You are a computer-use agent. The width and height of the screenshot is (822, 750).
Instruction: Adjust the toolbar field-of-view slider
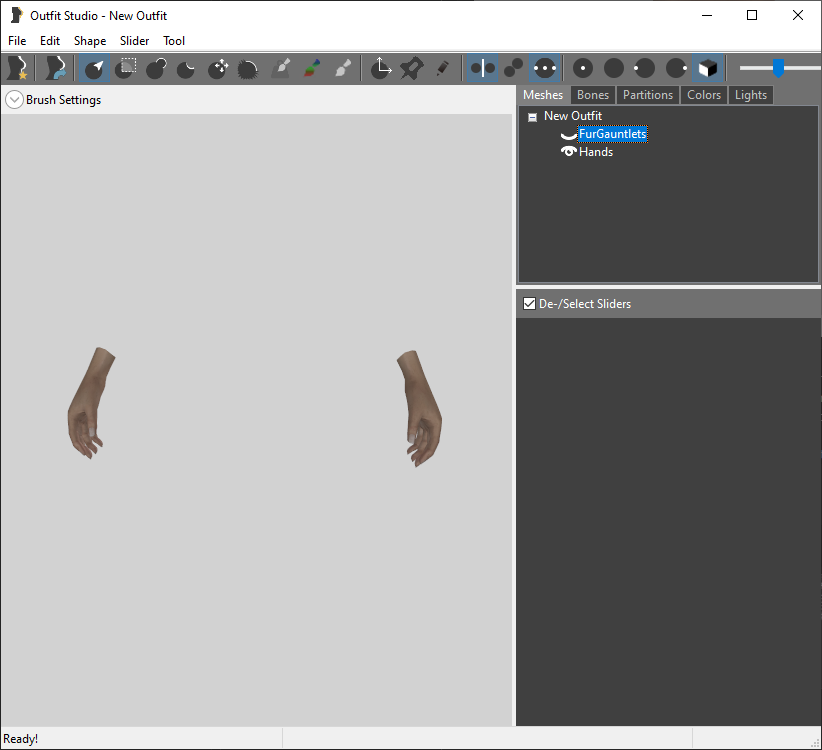(778, 68)
